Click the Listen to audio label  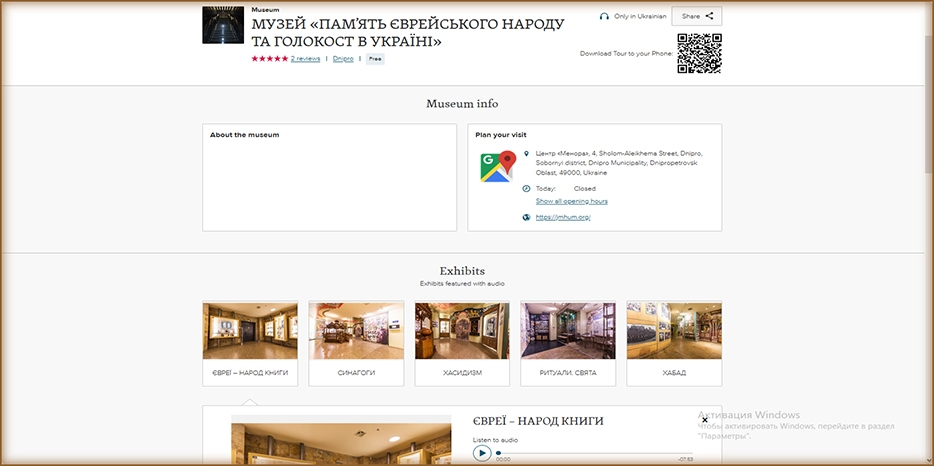pos(495,440)
